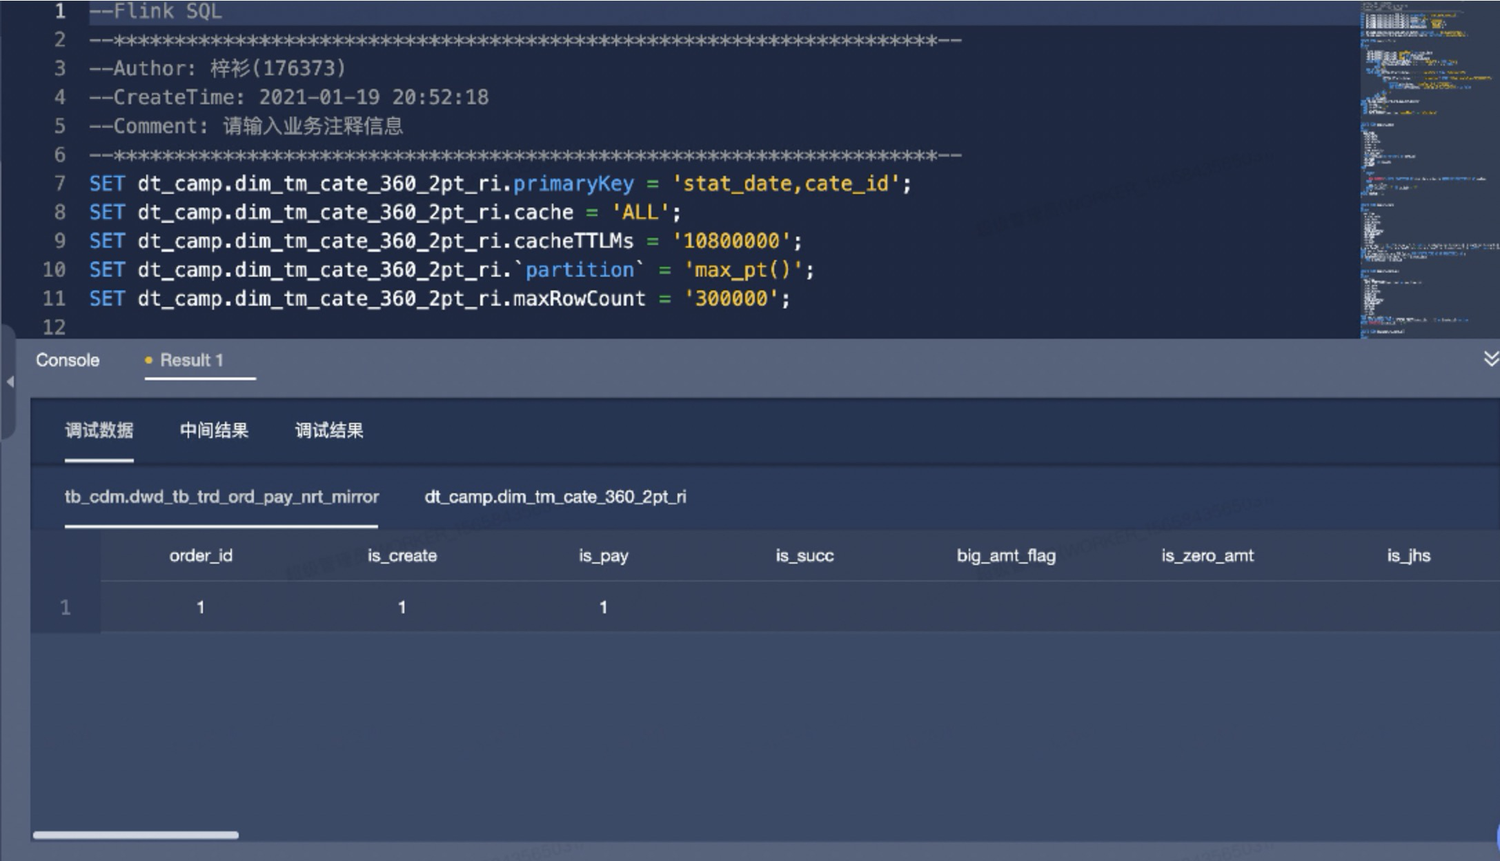Click the order_id column header

[201, 556]
